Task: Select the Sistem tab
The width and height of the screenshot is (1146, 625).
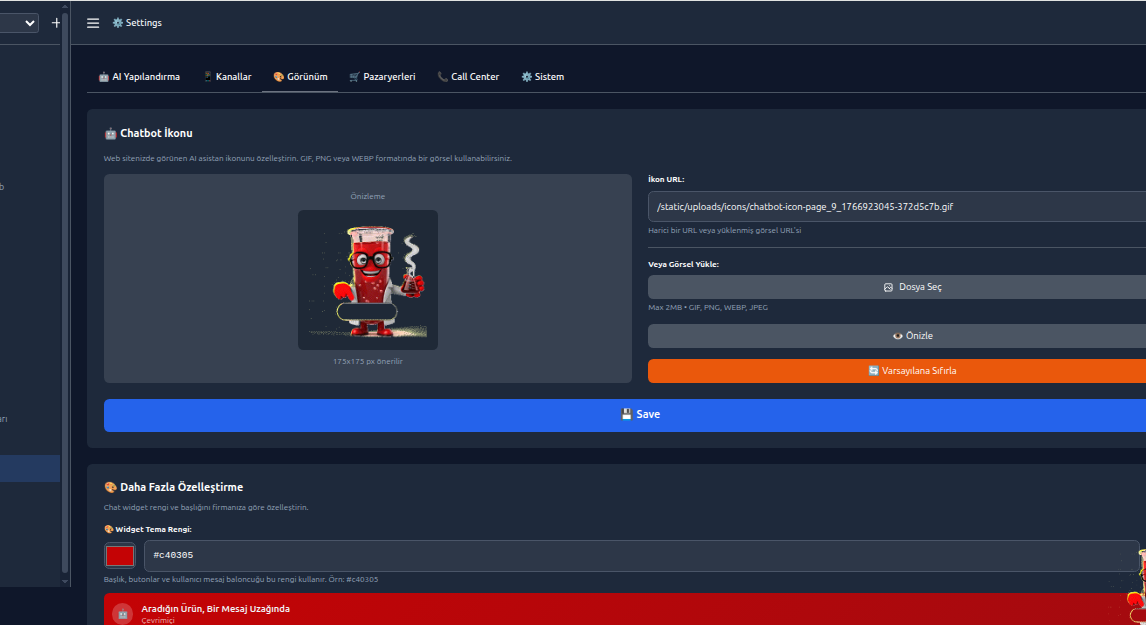Action: pos(542,75)
